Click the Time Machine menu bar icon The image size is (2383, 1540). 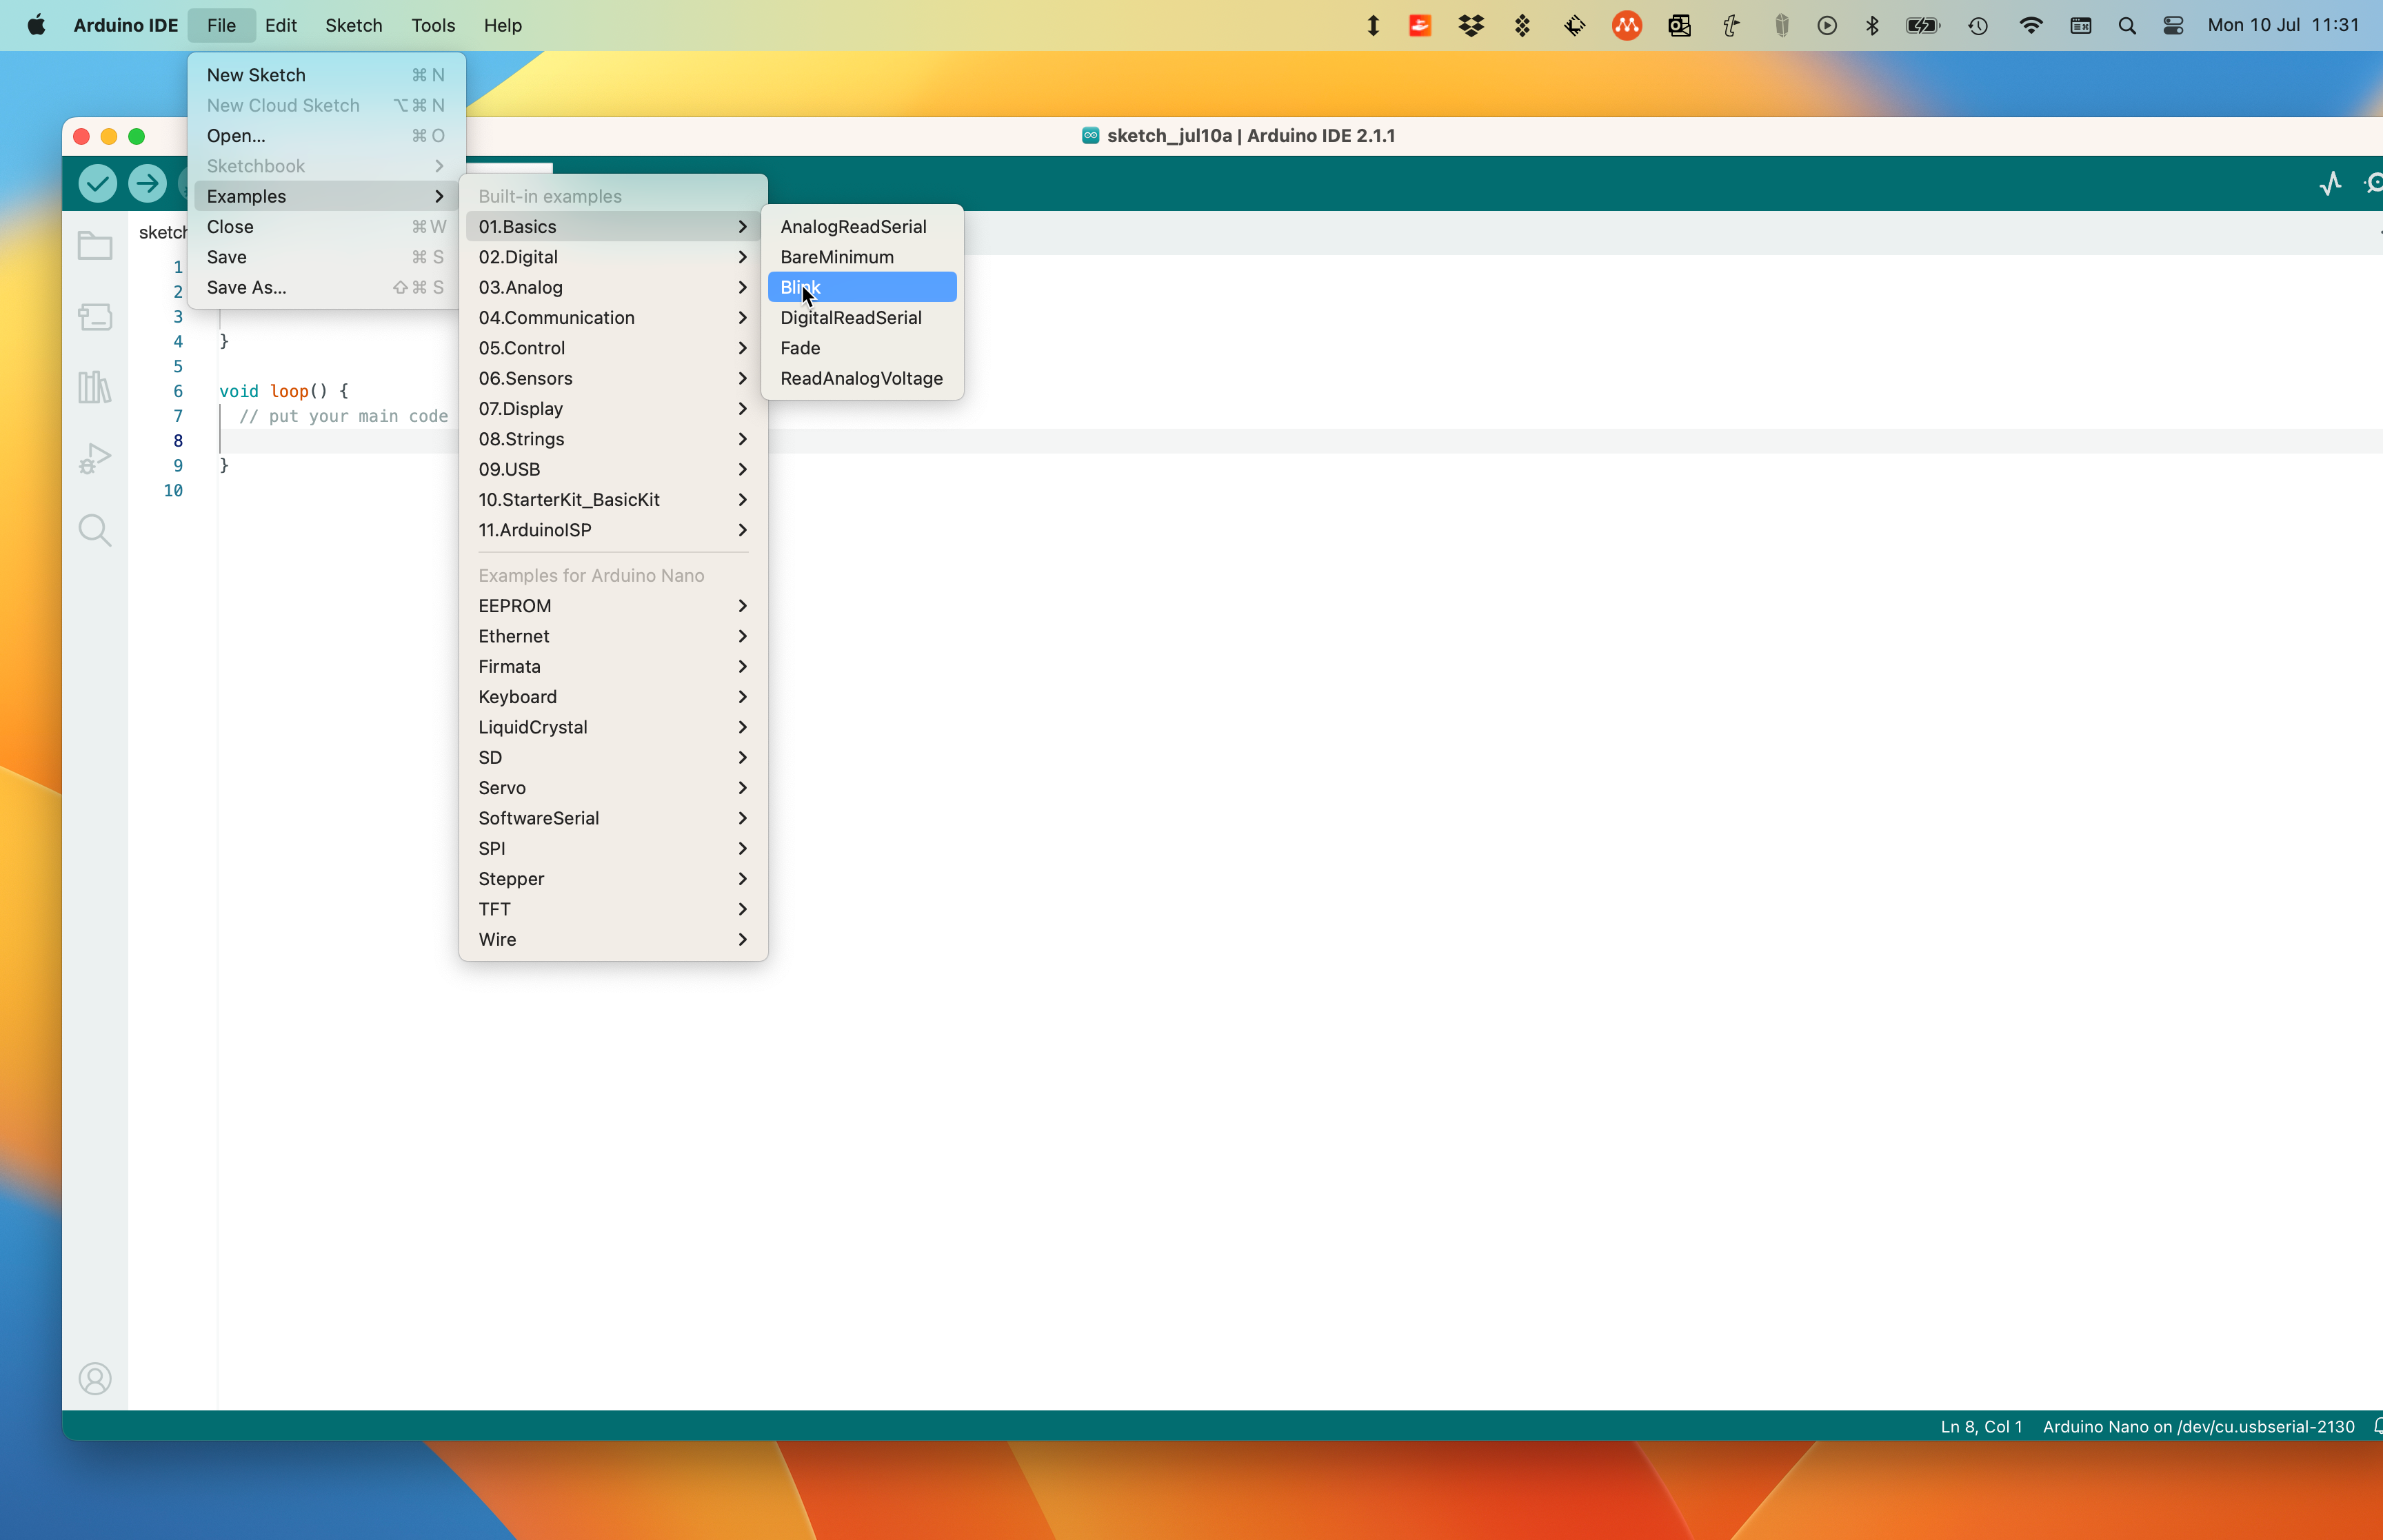1978,25
